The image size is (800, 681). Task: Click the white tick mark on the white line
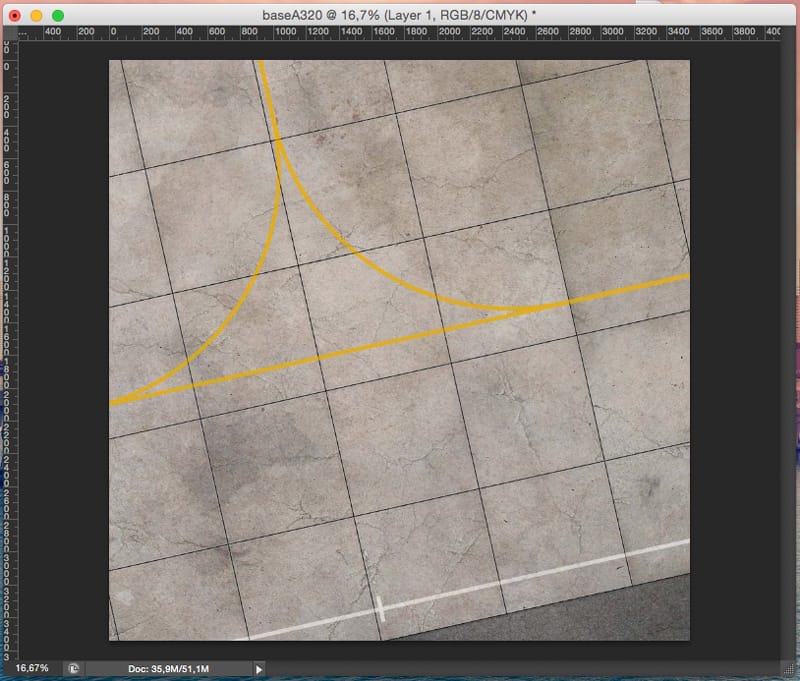(x=381, y=608)
